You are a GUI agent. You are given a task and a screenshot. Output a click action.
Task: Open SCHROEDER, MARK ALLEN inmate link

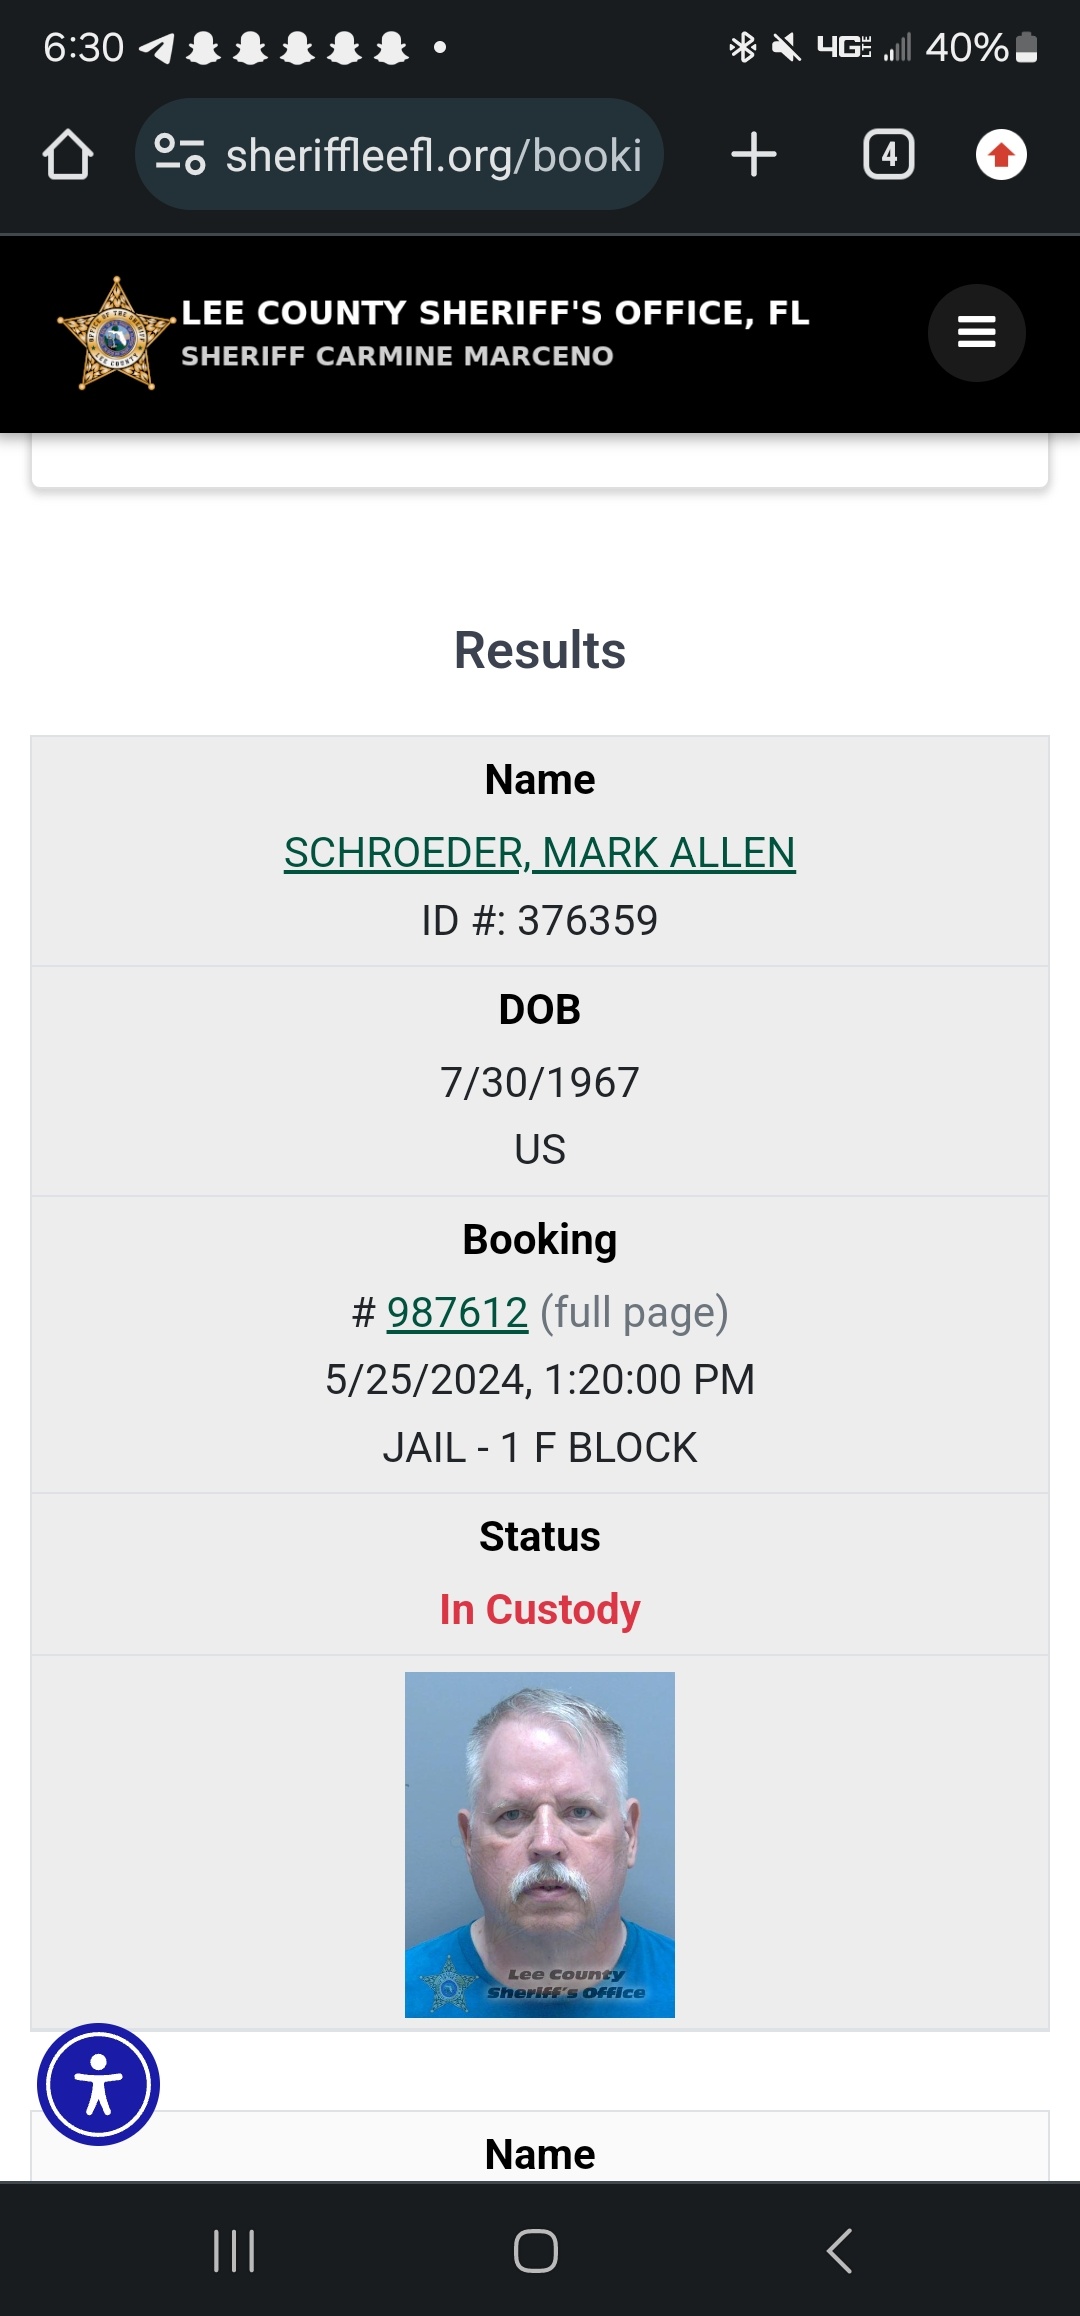[x=540, y=853]
